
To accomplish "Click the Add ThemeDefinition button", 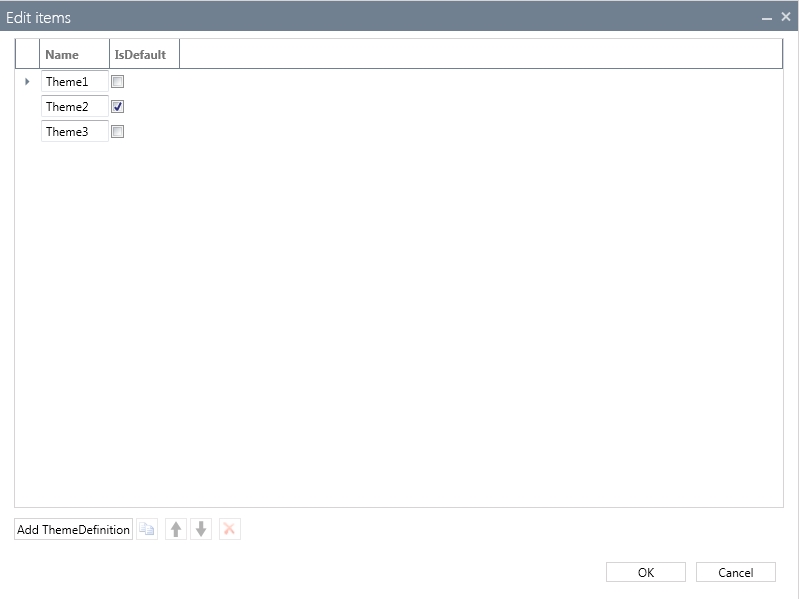I will (73, 530).
